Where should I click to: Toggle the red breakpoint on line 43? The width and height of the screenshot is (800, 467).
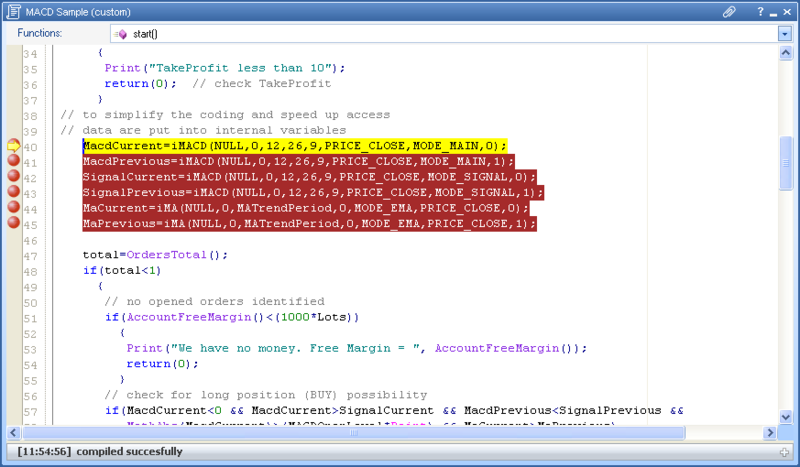[14, 191]
